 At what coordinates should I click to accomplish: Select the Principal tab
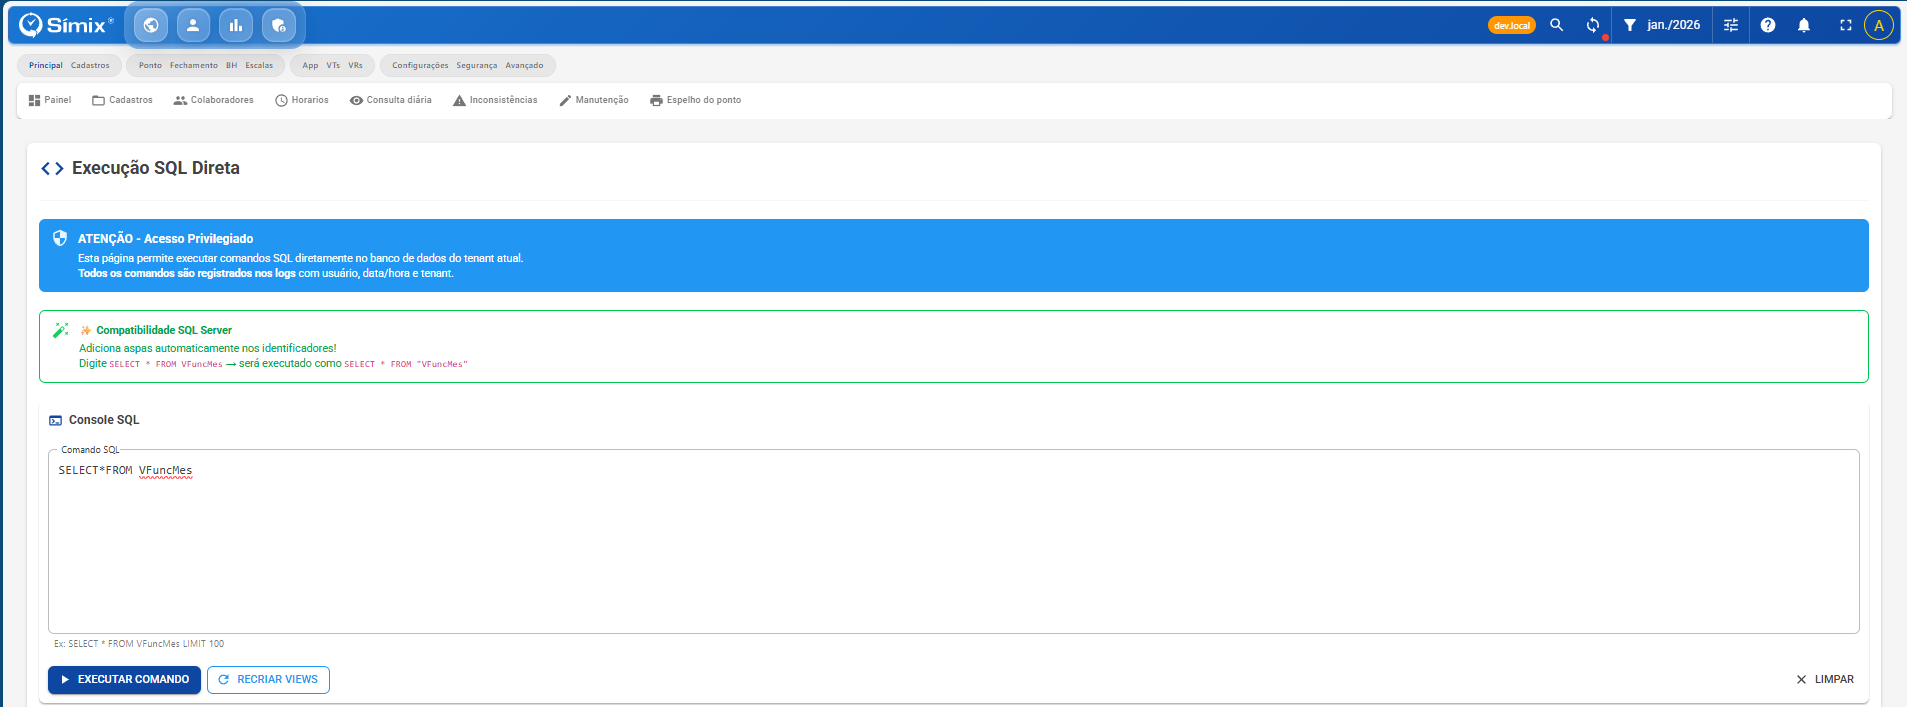(x=46, y=65)
